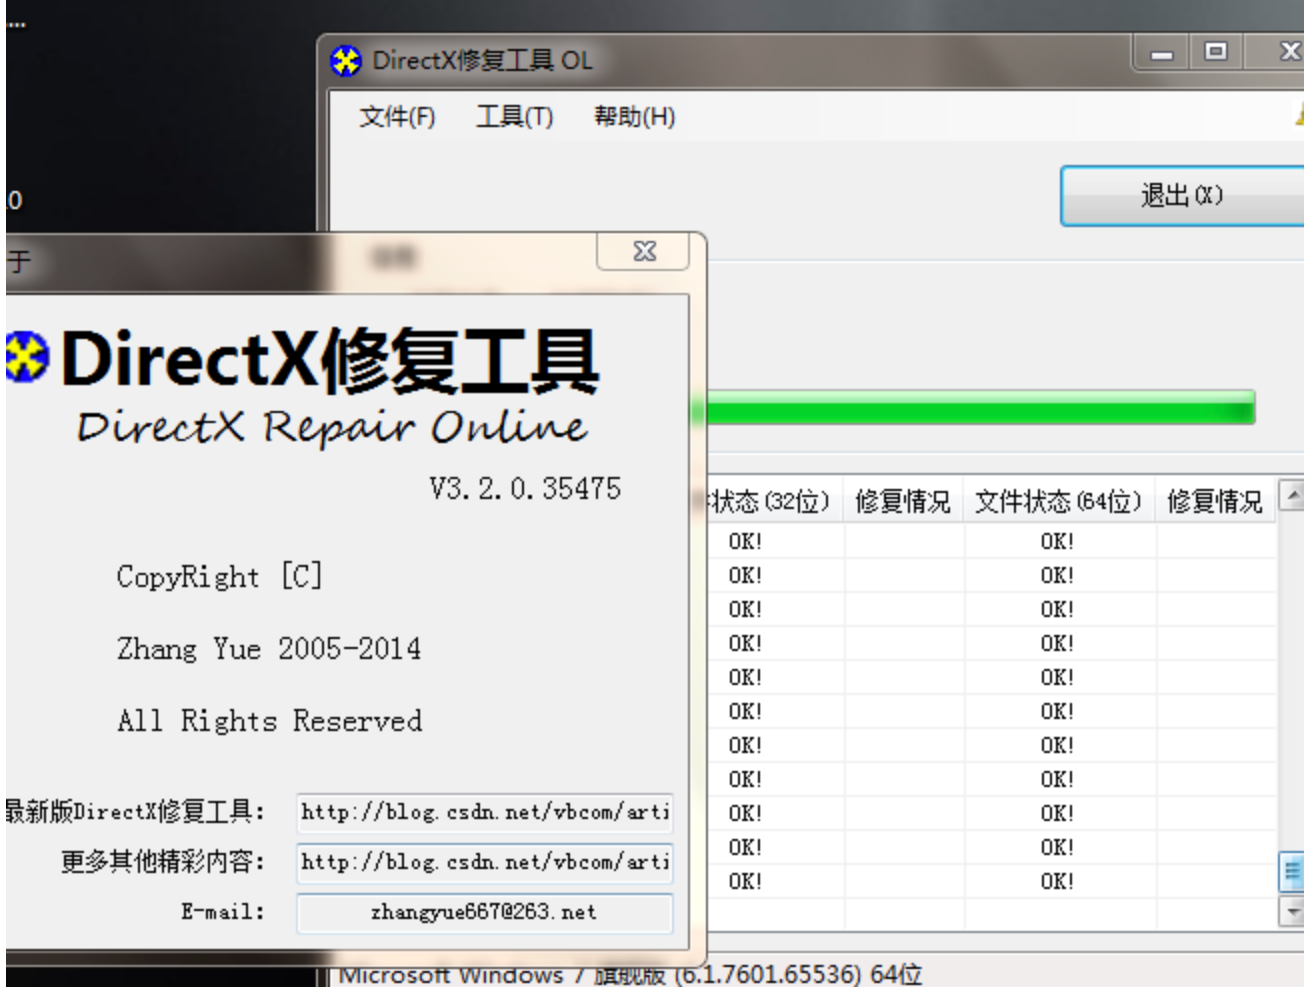Click scrollbar down arrow in results list

tap(1292, 911)
